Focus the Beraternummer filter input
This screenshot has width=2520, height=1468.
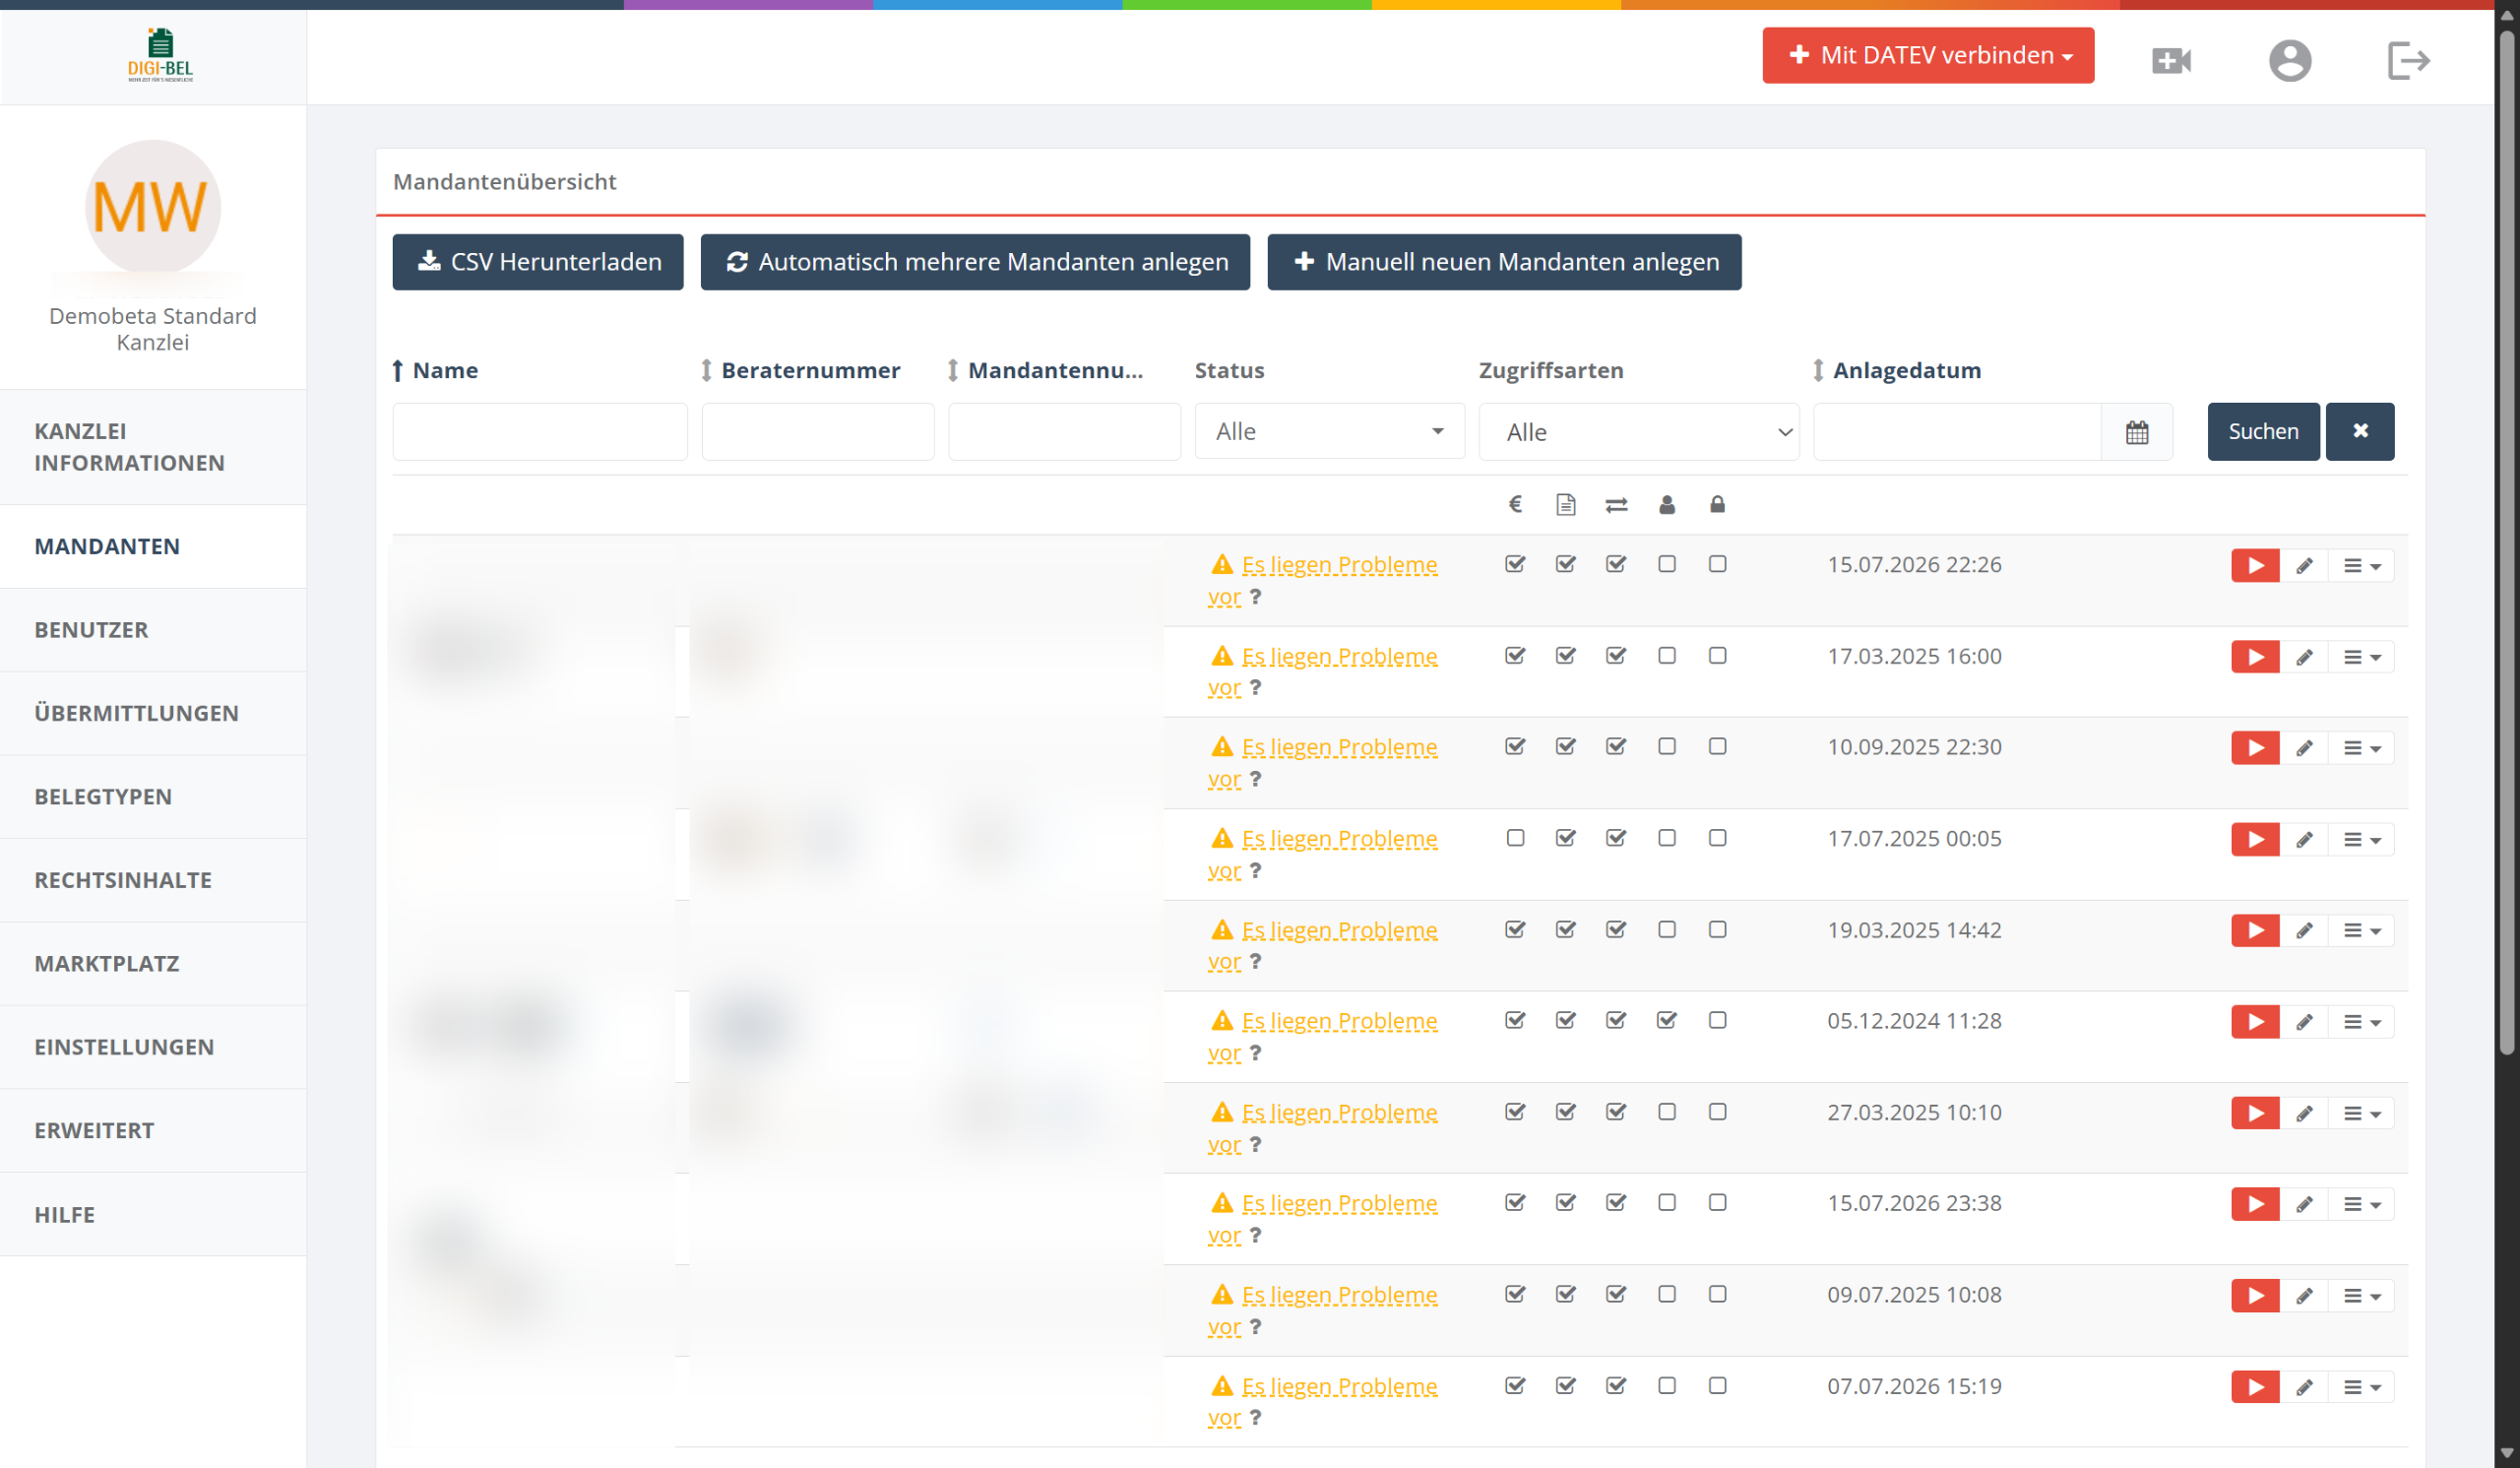point(817,432)
